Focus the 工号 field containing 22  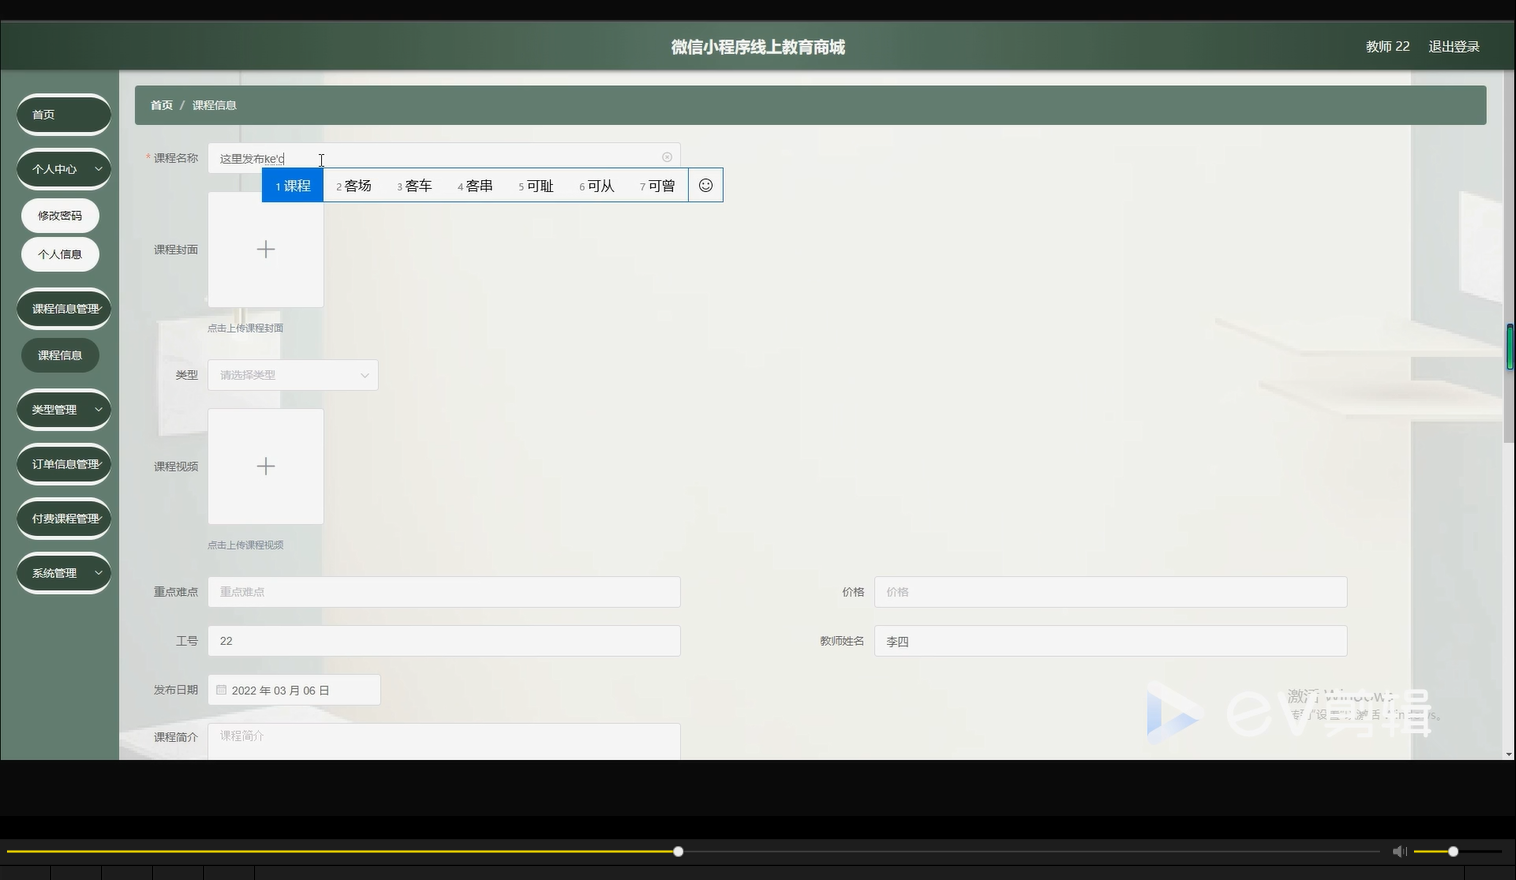click(444, 641)
